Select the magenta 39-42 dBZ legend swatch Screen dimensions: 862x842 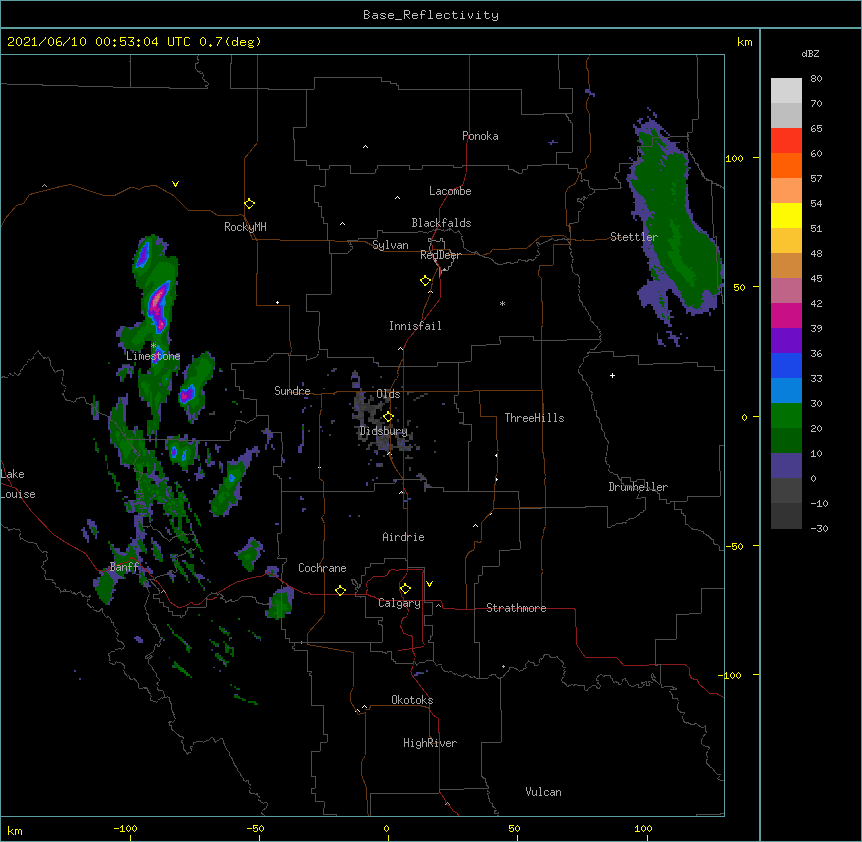click(786, 315)
